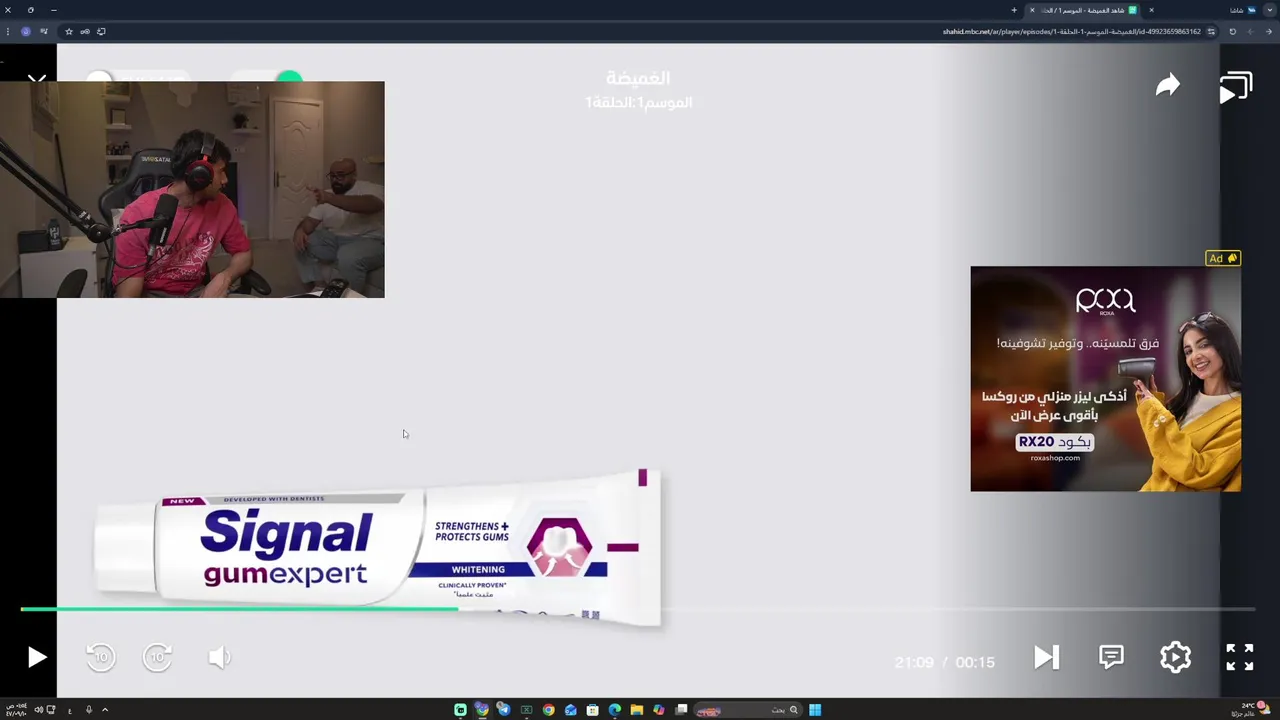Open Mail app from taskbar

570,710
